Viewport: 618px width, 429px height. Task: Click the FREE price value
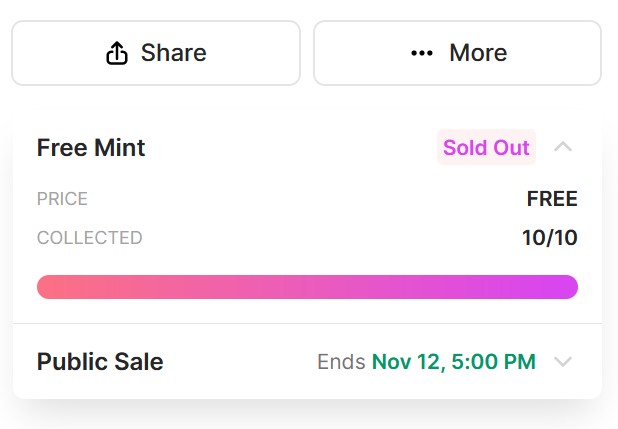pos(552,199)
